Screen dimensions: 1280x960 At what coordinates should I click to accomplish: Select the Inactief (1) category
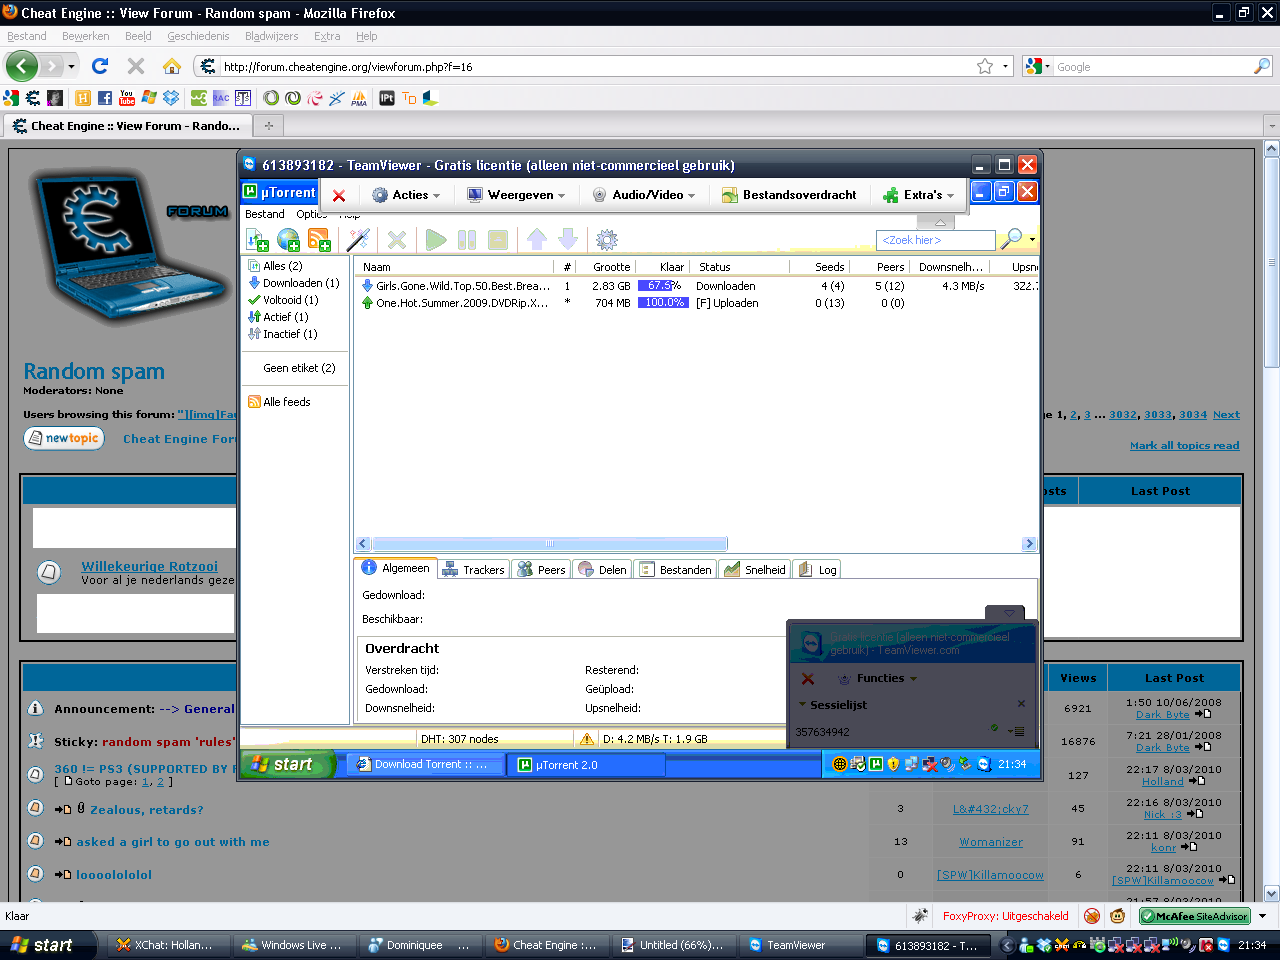click(283, 334)
